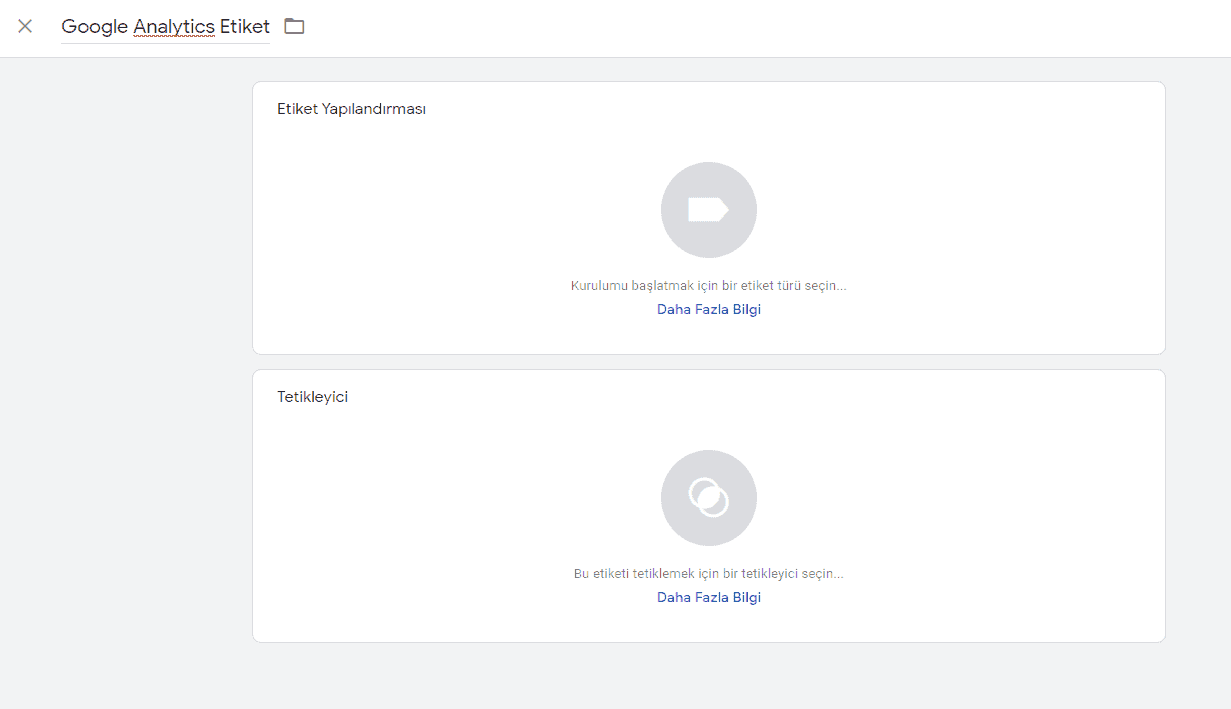Click the text prompting tetikleyici seçimi
The image size is (1231, 709).
(x=709, y=573)
